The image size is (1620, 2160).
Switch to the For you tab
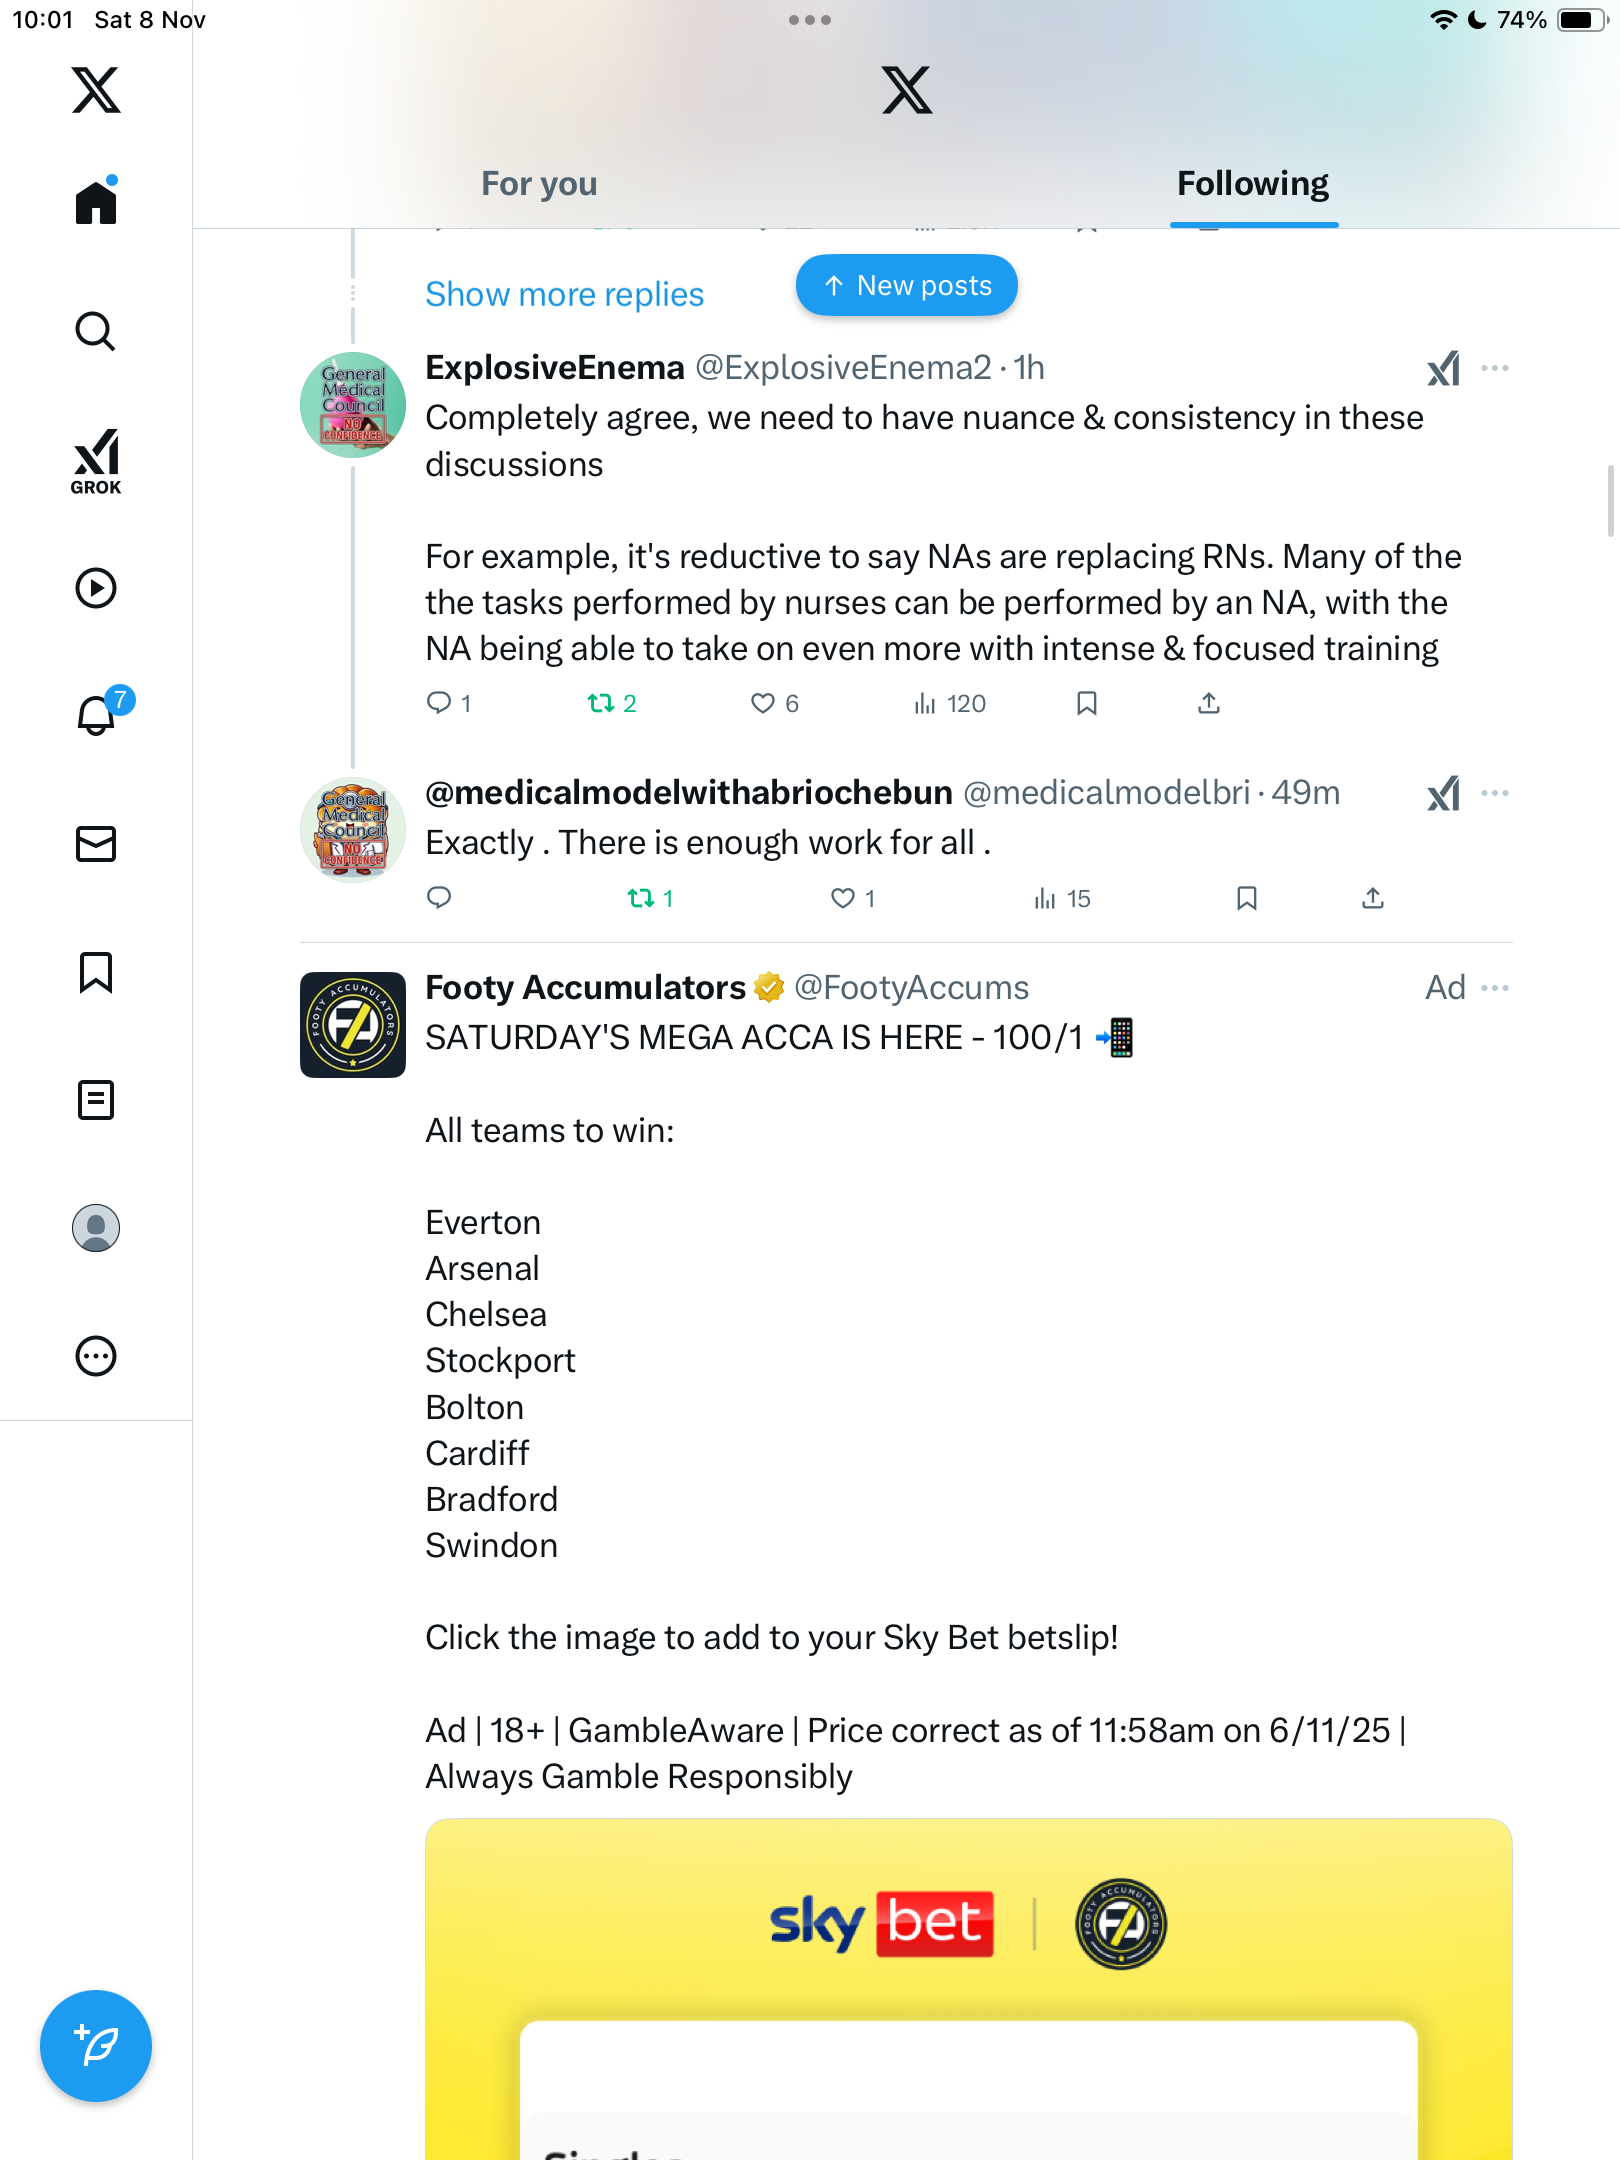(539, 184)
